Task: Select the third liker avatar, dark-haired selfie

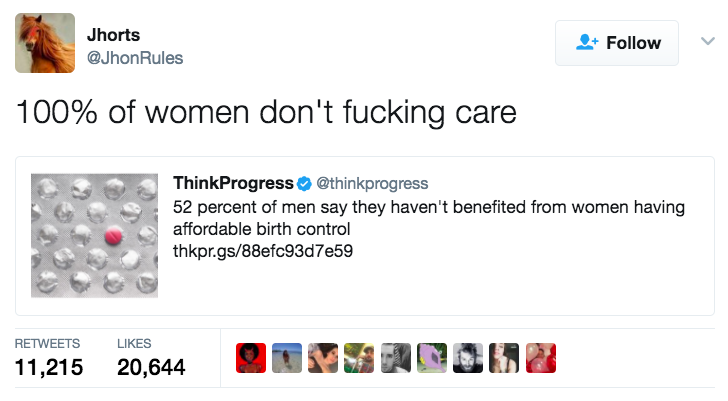Action: pyautogui.click(x=323, y=358)
